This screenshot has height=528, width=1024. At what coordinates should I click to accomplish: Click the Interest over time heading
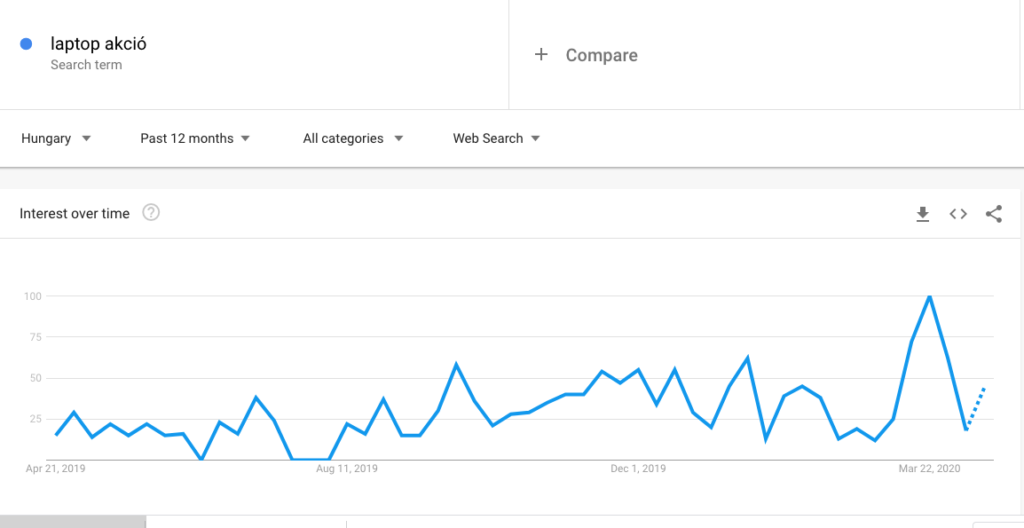coord(74,213)
